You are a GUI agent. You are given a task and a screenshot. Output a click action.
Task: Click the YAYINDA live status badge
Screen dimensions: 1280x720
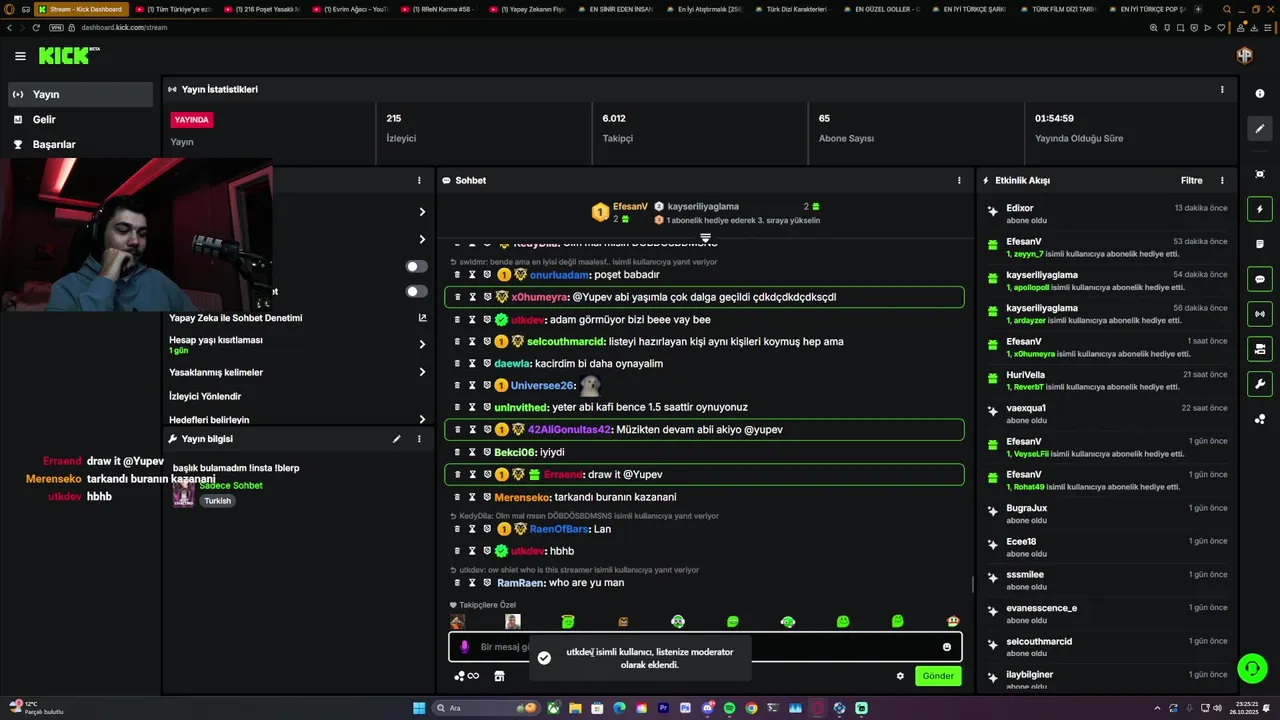(x=191, y=120)
